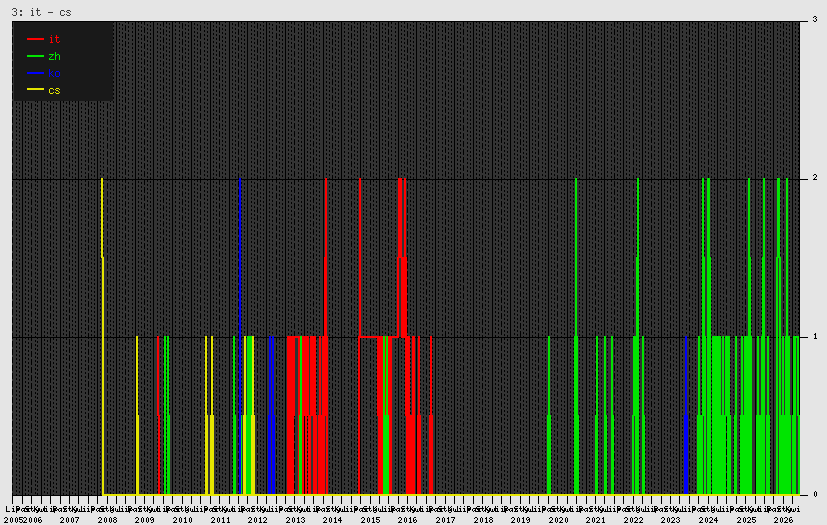Click the 2019 year label
The image size is (827, 525).
pos(521,520)
